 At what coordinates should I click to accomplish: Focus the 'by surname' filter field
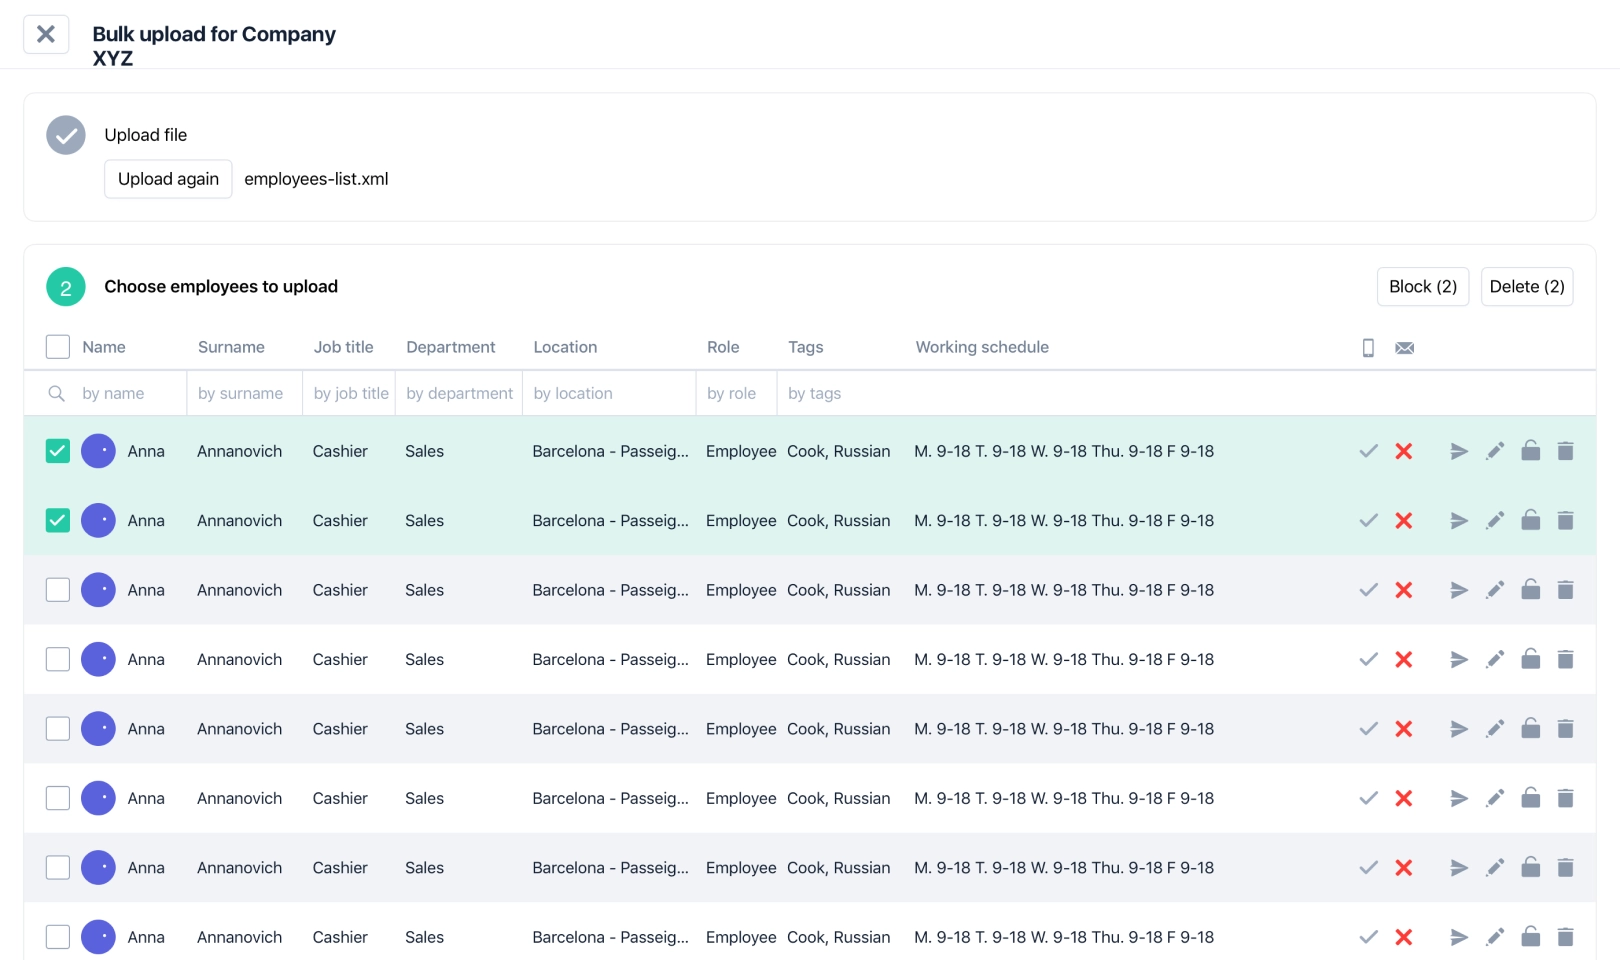point(241,394)
